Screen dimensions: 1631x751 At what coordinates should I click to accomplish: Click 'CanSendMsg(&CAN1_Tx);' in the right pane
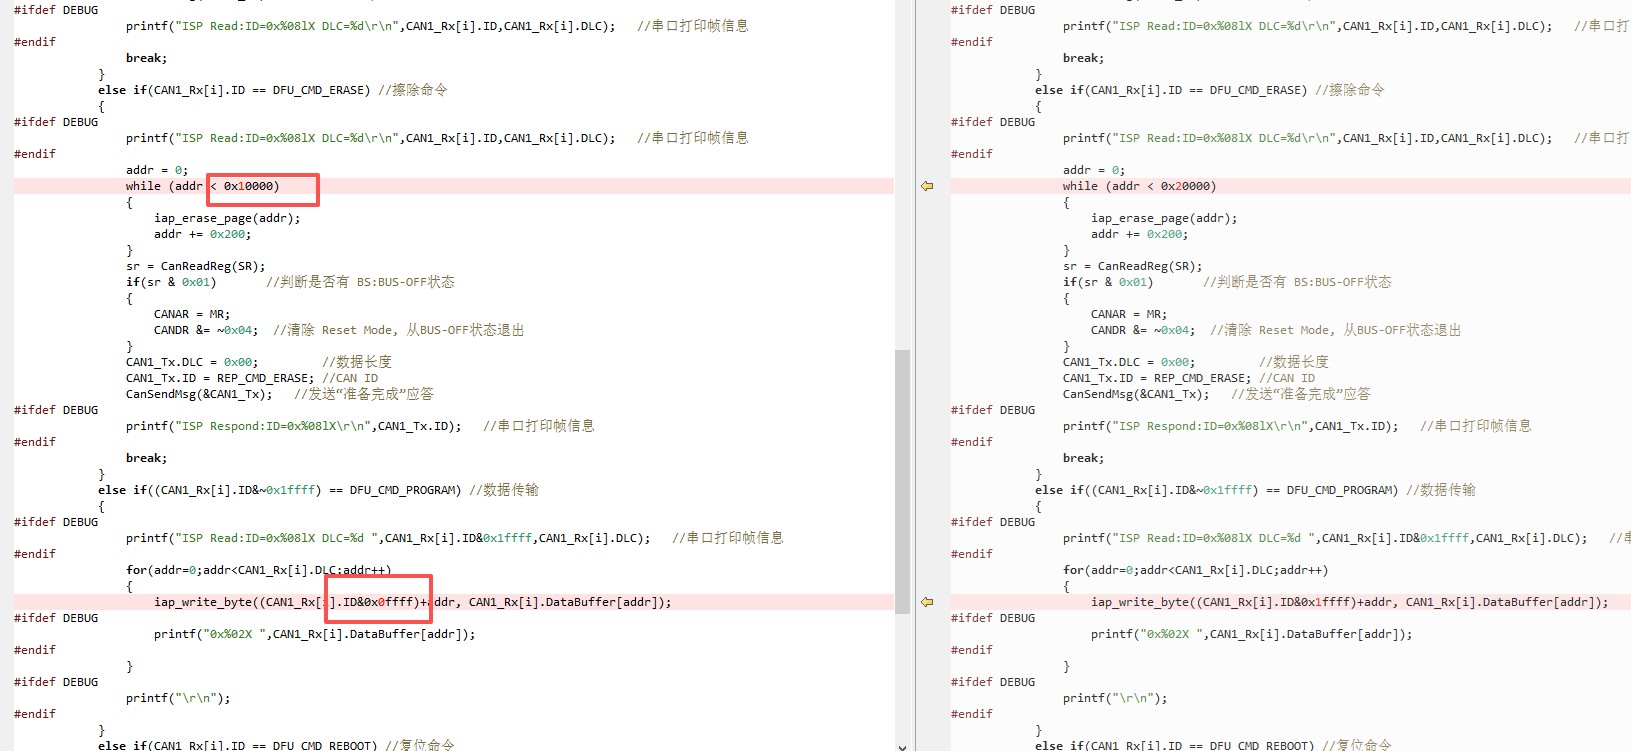tap(1136, 394)
